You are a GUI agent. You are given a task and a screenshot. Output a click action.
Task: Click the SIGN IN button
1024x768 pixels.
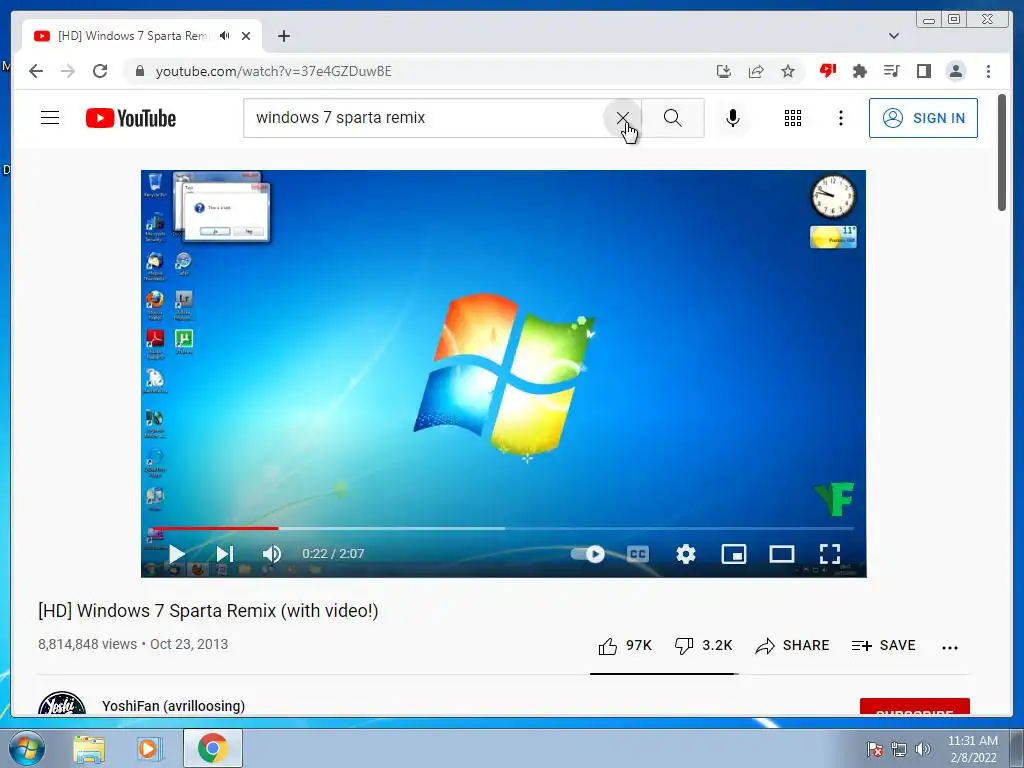[923, 118]
